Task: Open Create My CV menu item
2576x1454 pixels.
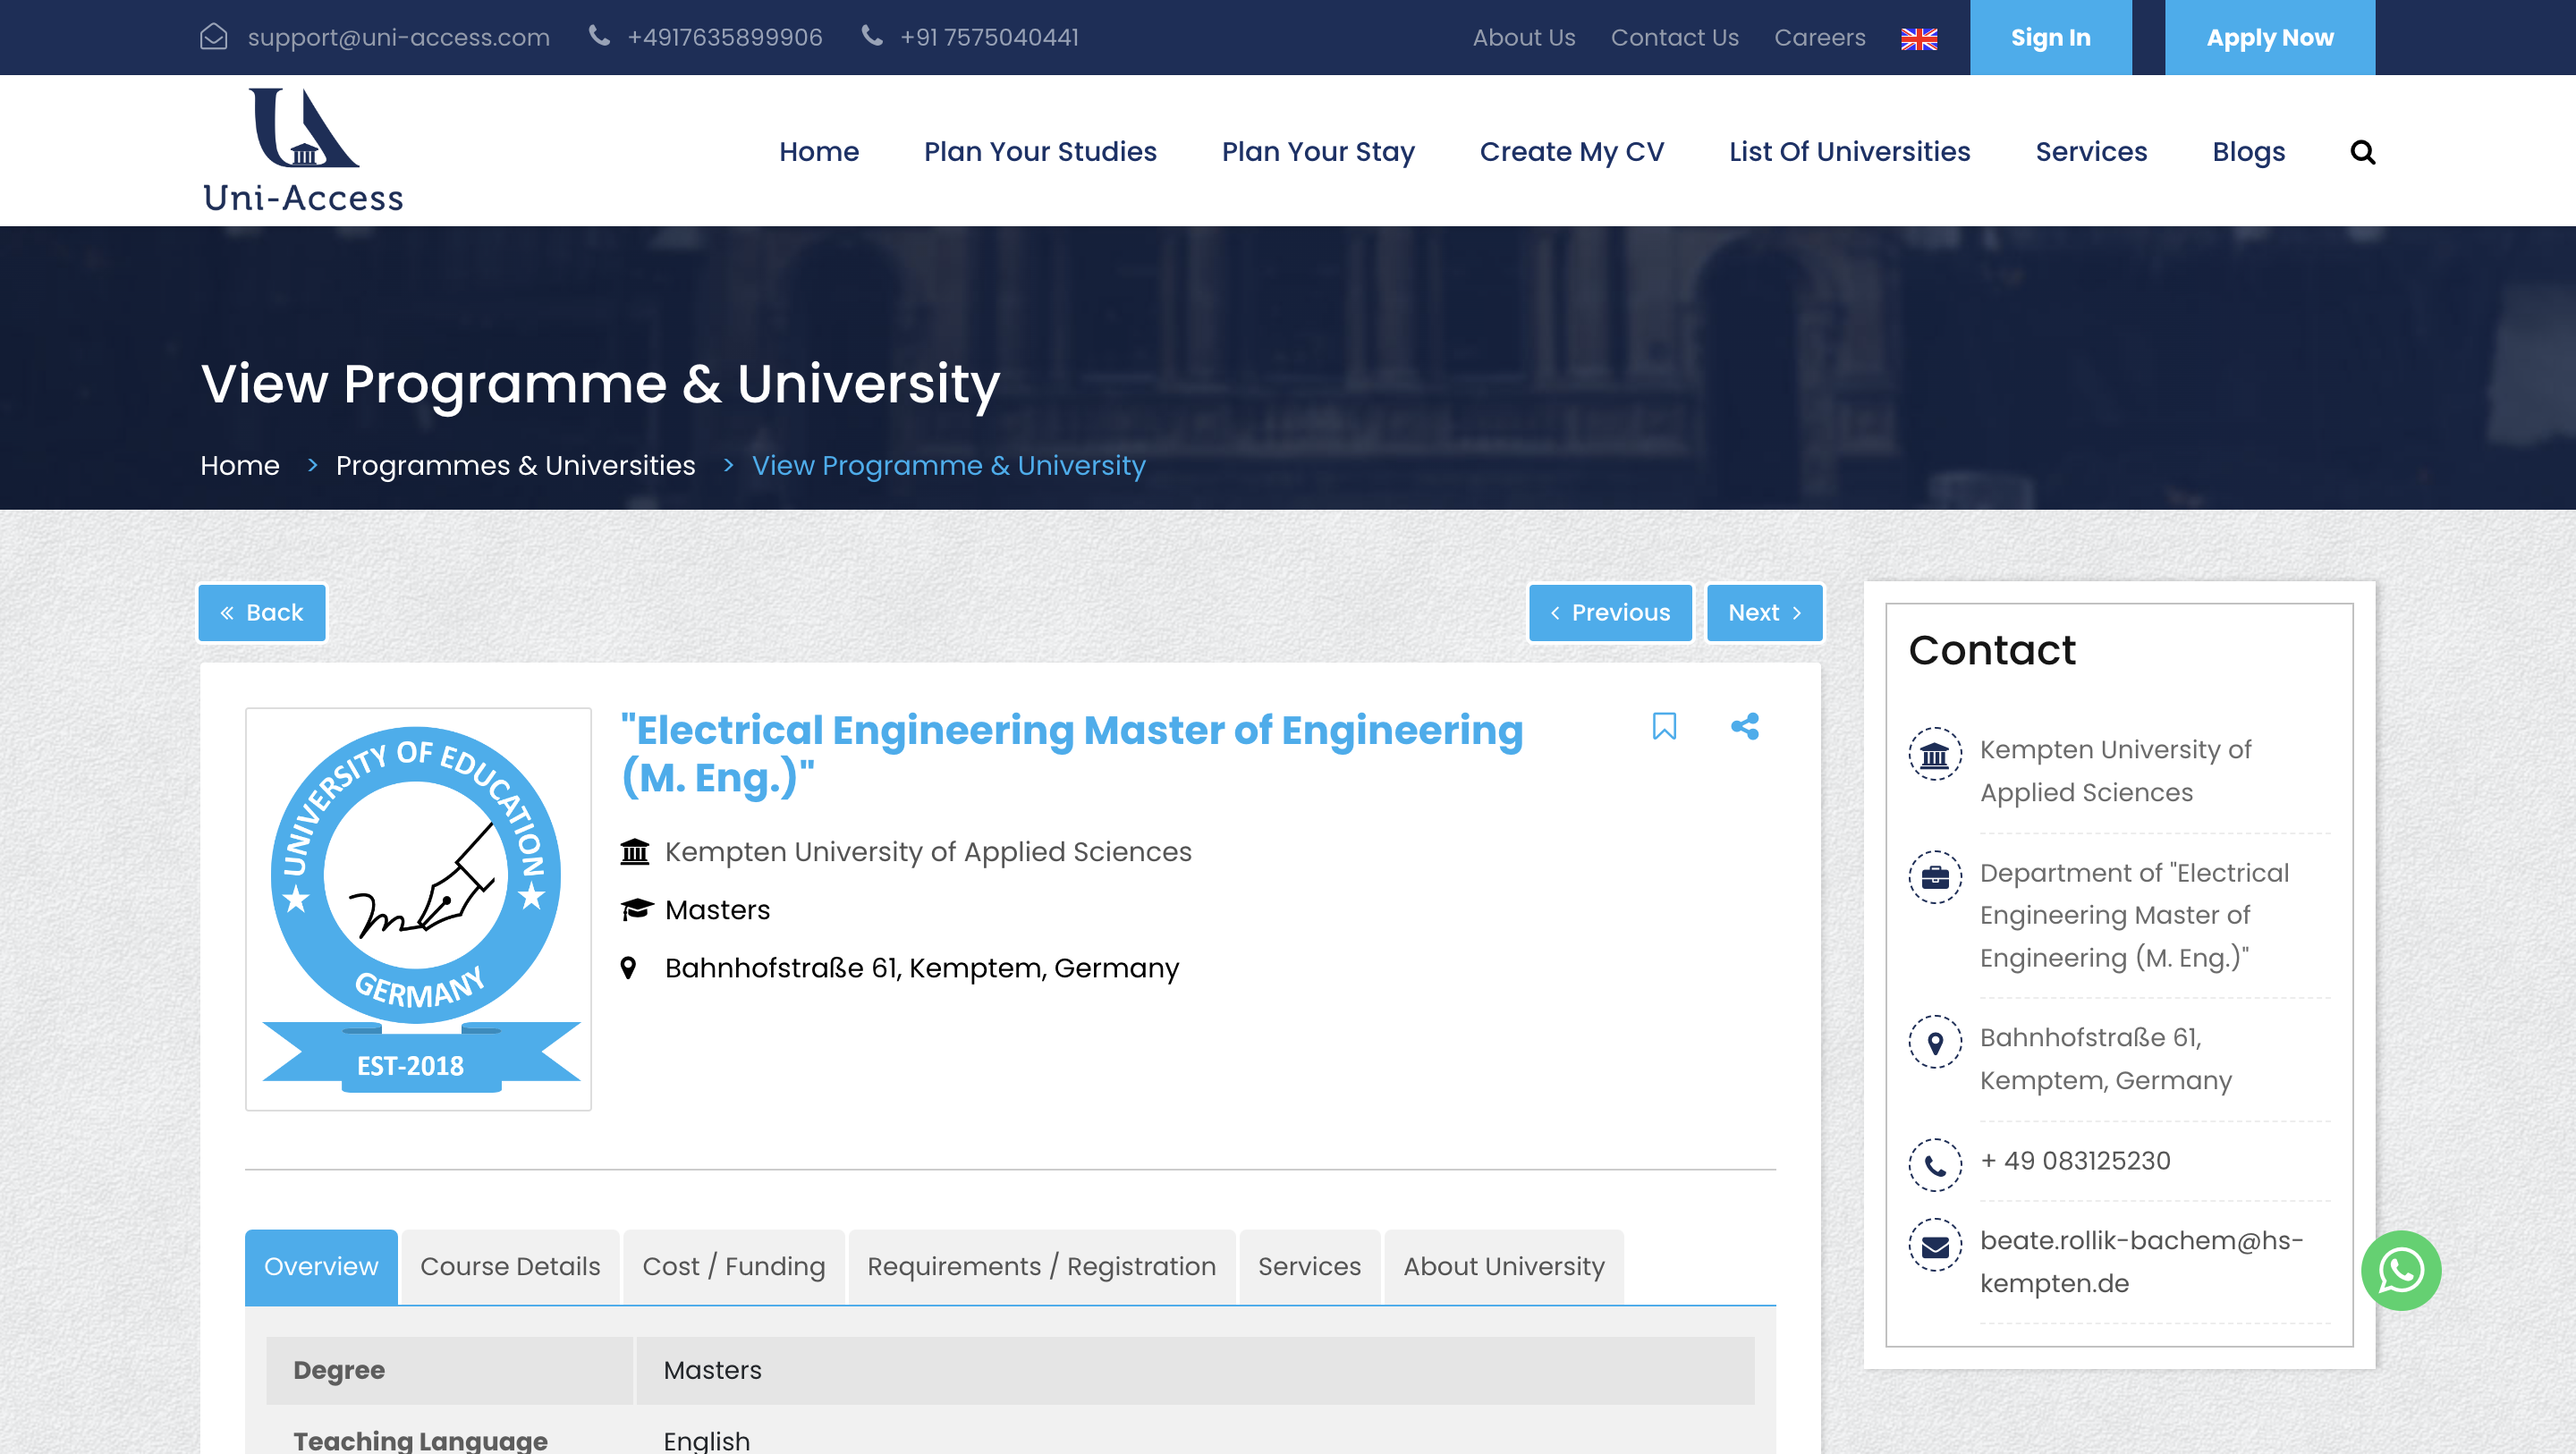Action: pos(1571,152)
